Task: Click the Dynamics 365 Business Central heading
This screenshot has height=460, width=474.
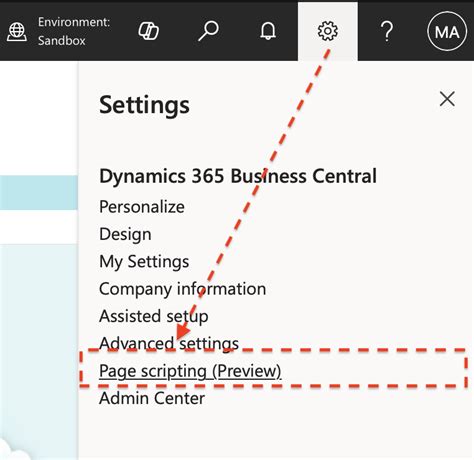Action: 238,176
